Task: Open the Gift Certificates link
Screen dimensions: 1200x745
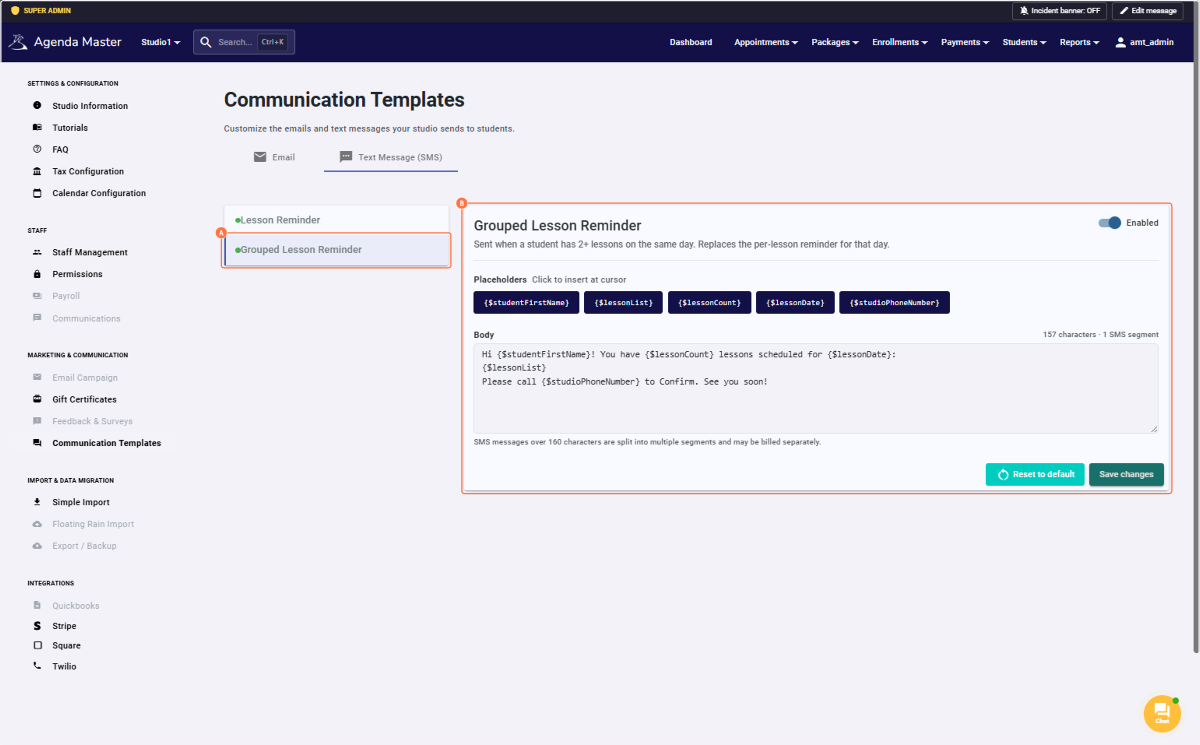Action: coord(84,399)
